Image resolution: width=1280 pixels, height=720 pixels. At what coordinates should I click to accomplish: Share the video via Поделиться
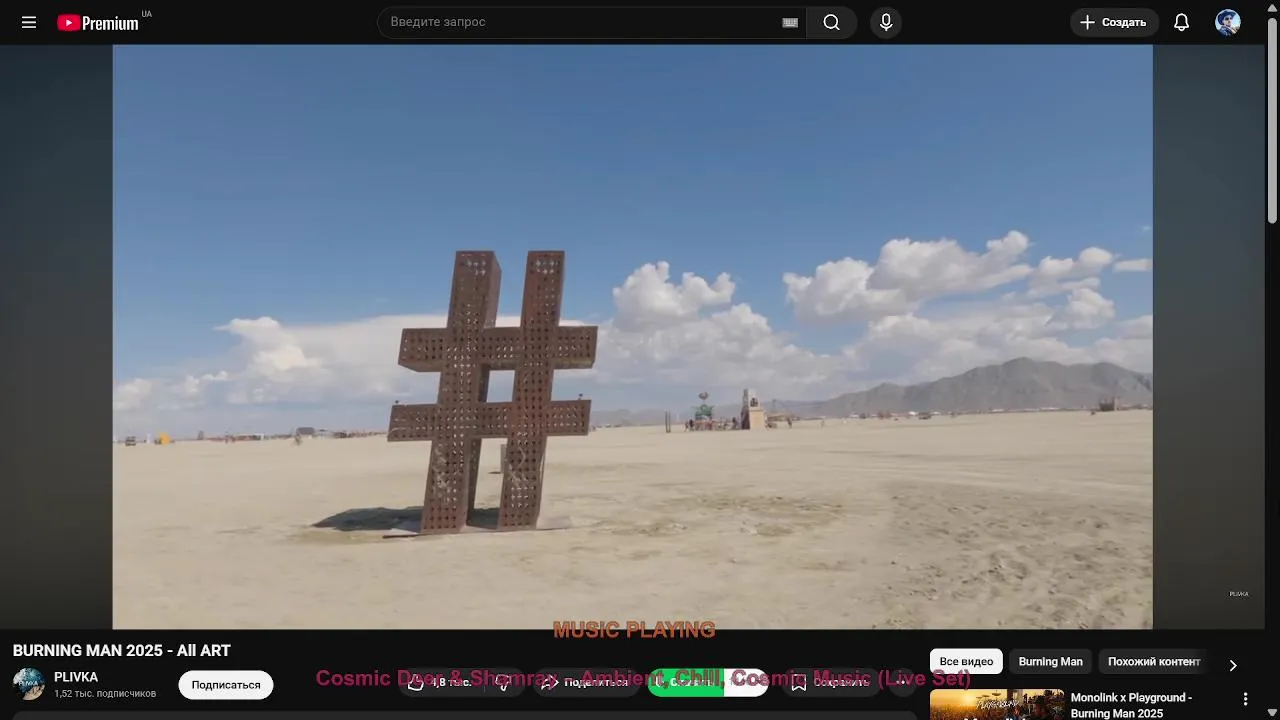587,683
